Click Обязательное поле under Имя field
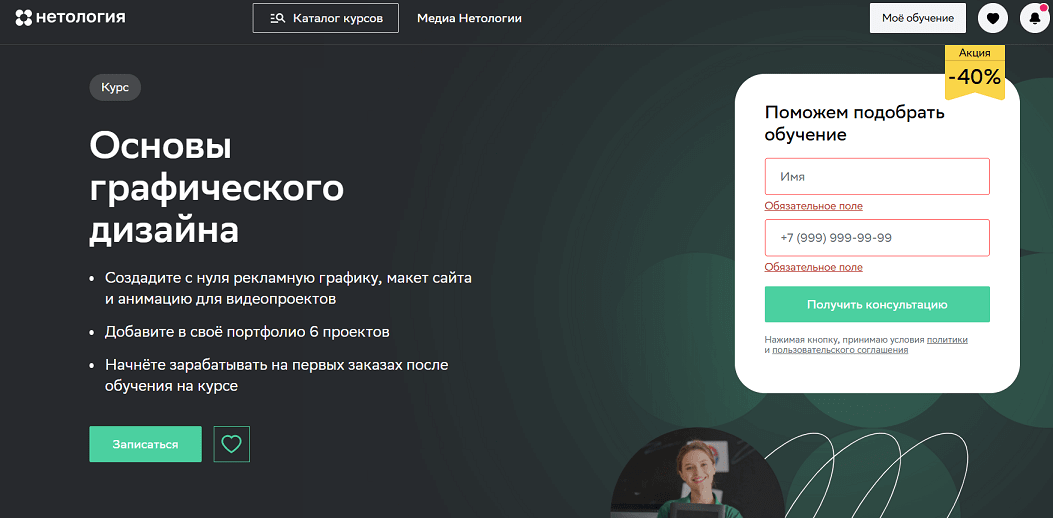The height and width of the screenshot is (518, 1053). tap(813, 206)
